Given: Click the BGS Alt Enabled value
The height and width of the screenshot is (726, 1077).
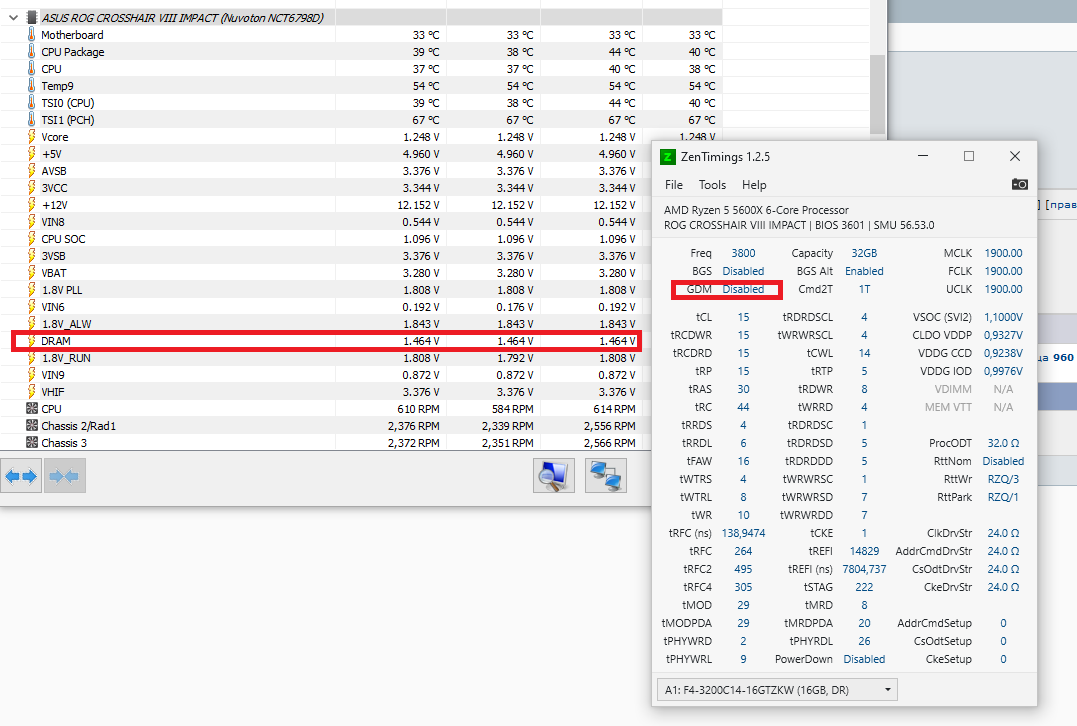Looking at the screenshot, I should click(x=864, y=271).
